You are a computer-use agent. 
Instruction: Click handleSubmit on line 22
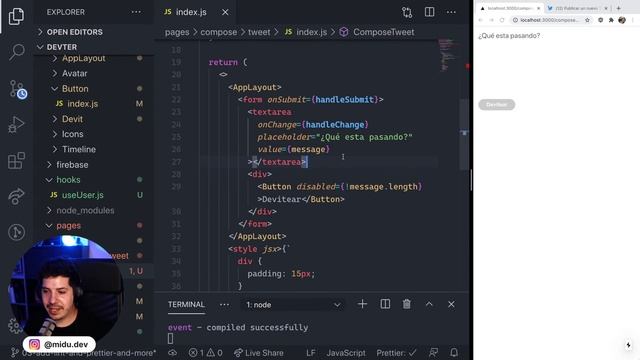[344, 100]
